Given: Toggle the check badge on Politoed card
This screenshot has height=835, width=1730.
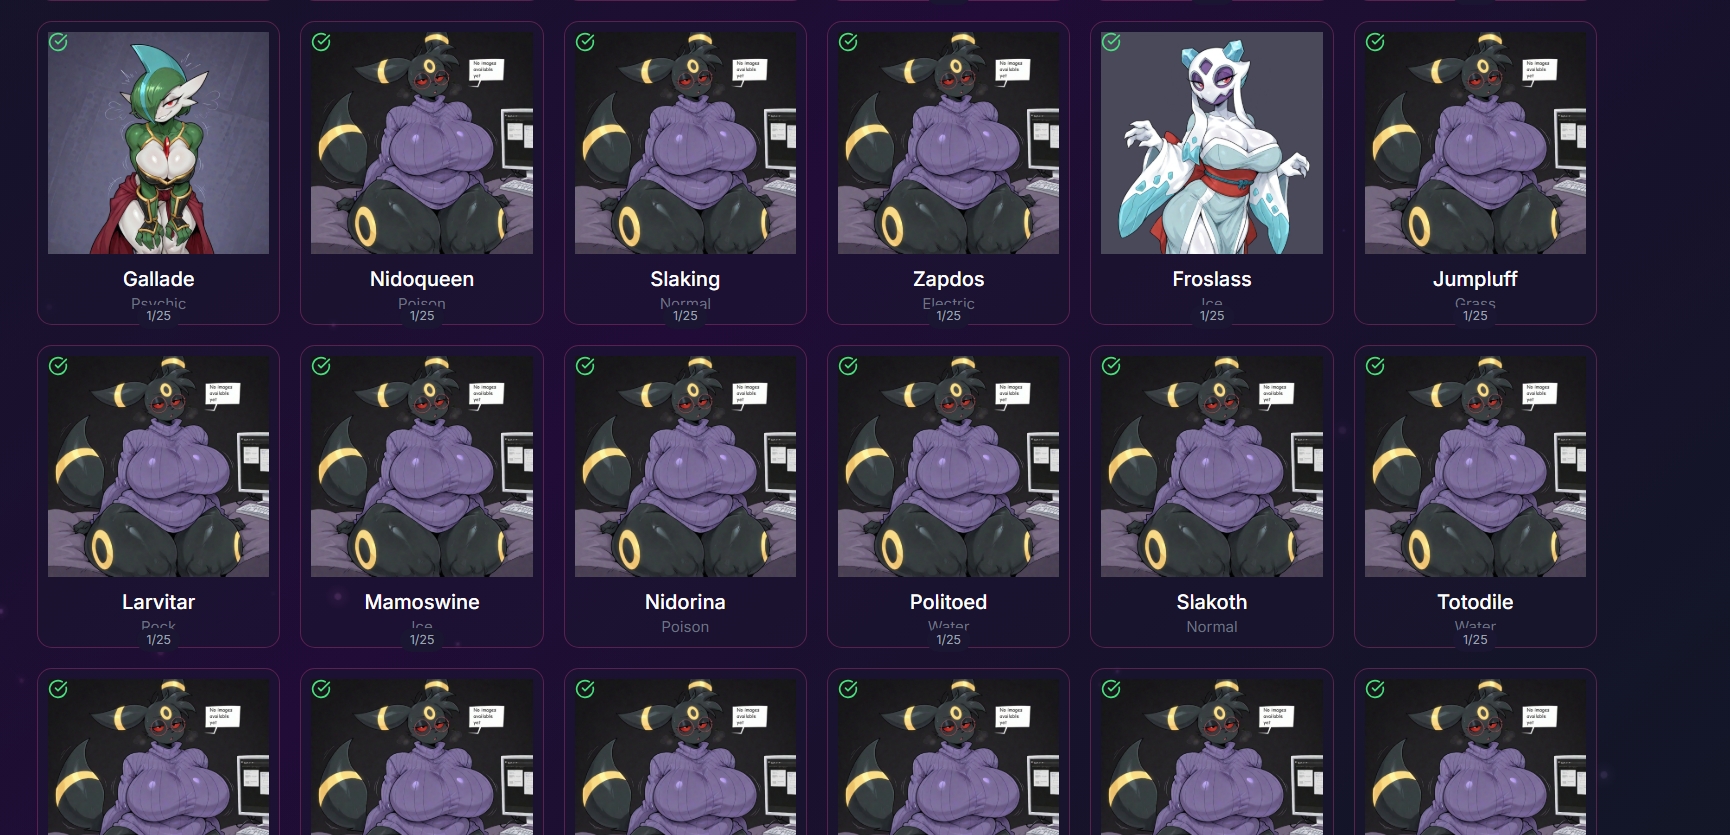Looking at the screenshot, I should coord(848,366).
